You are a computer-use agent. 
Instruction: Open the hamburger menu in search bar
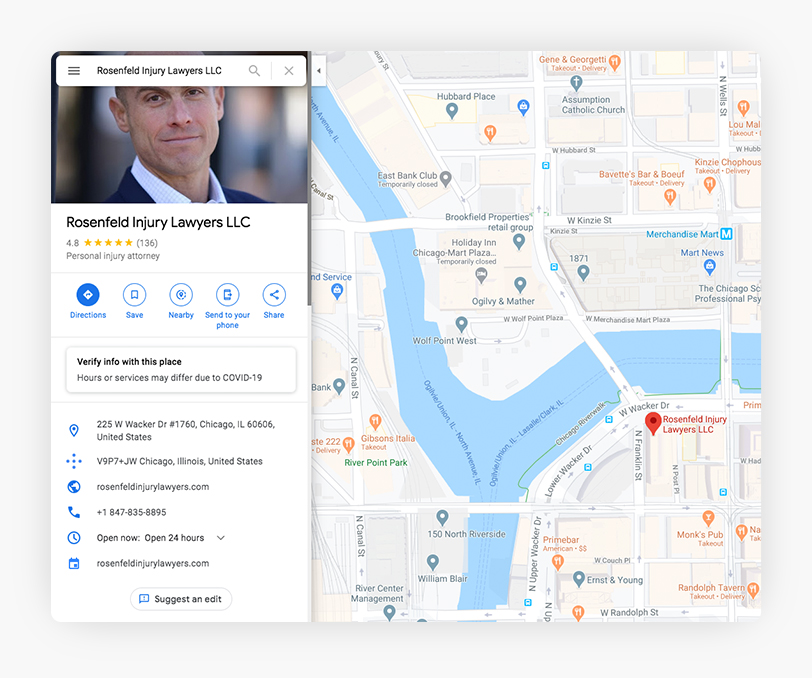(74, 71)
